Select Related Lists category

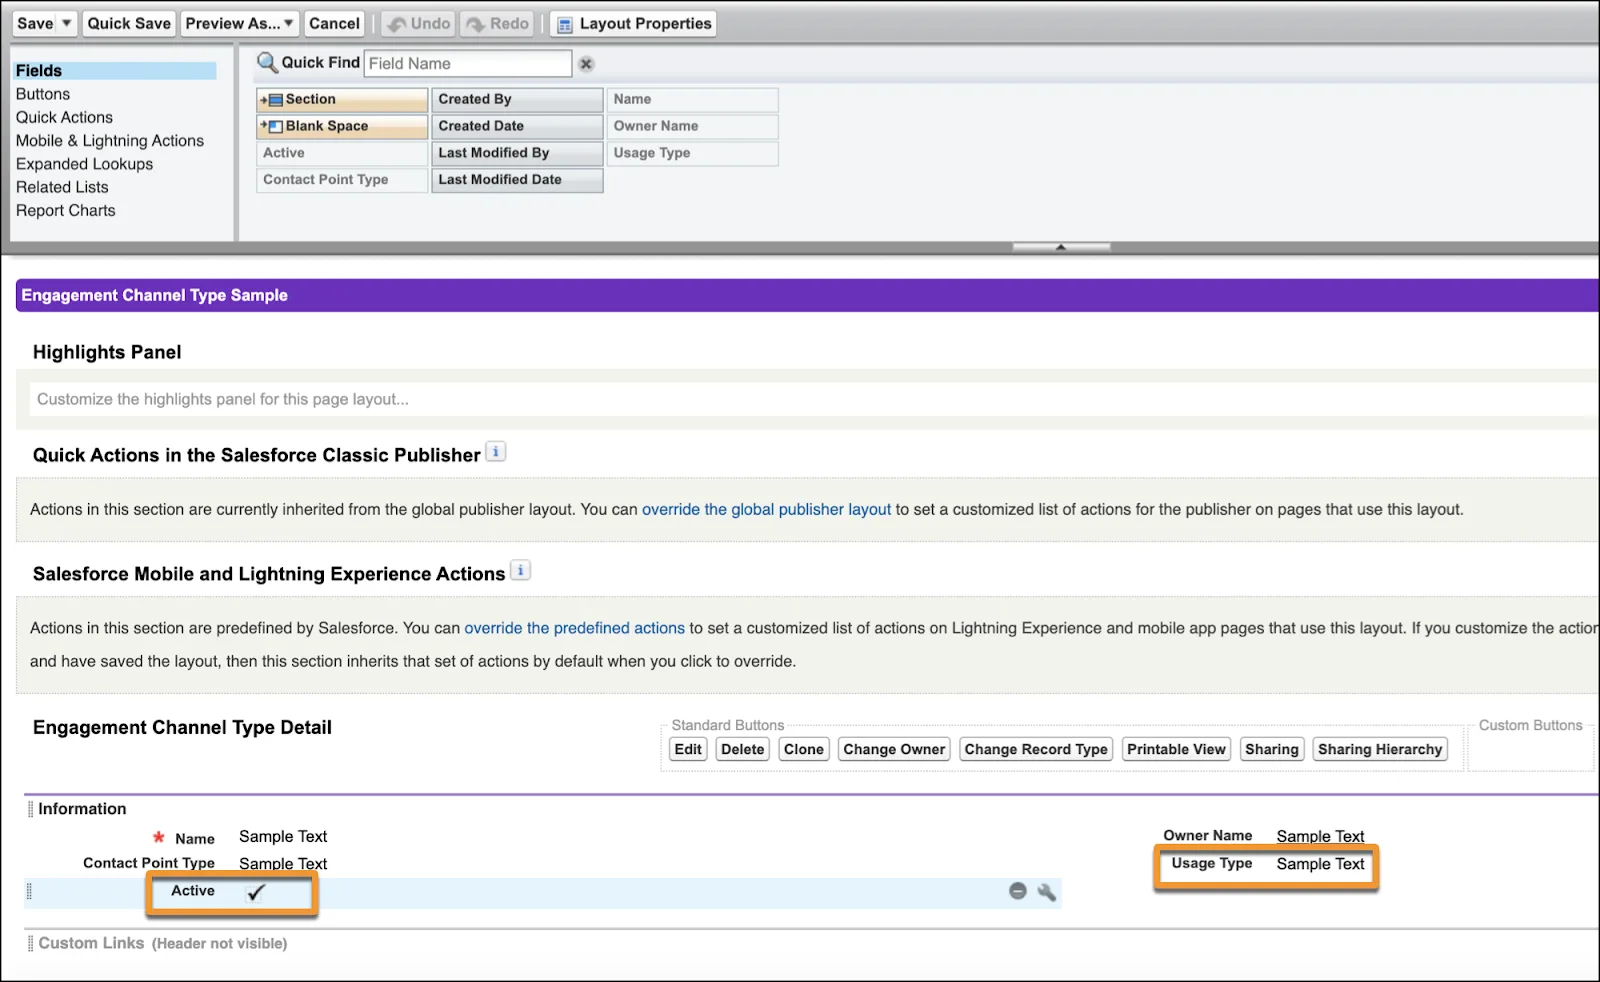point(62,187)
